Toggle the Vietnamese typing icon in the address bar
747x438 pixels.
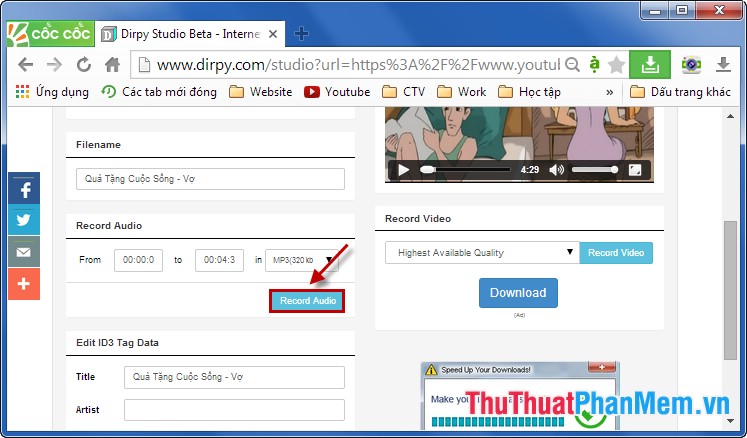[x=594, y=64]
